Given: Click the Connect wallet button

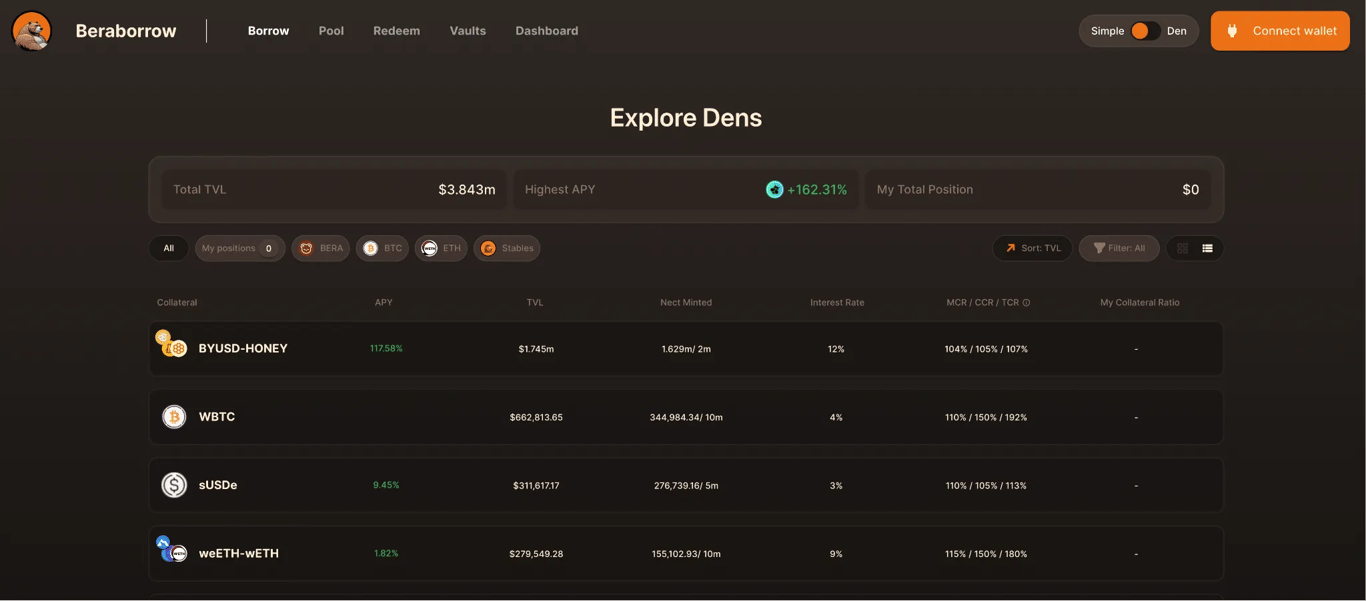Looking at the screenshot, I should point(1280,31).
